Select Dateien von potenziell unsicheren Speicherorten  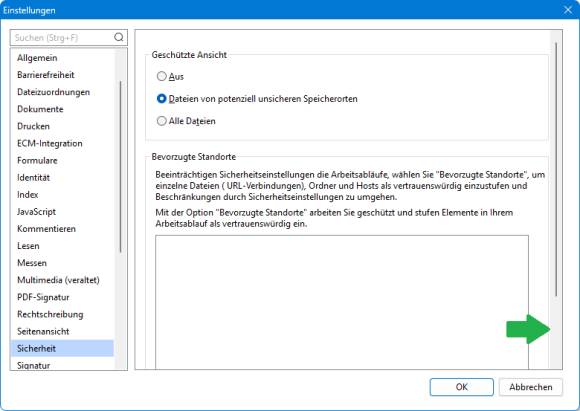(x=162, y=99)
